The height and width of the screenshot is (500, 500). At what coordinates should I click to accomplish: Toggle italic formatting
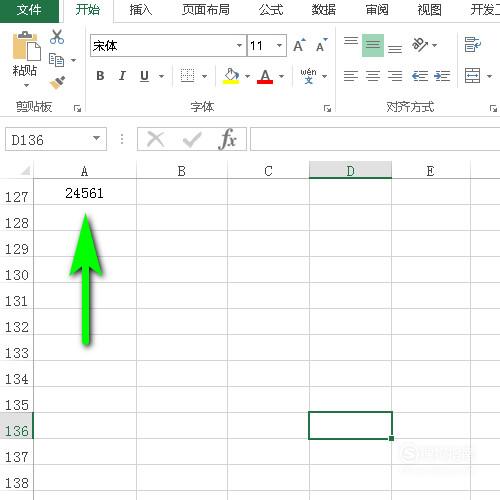[122, 76]
